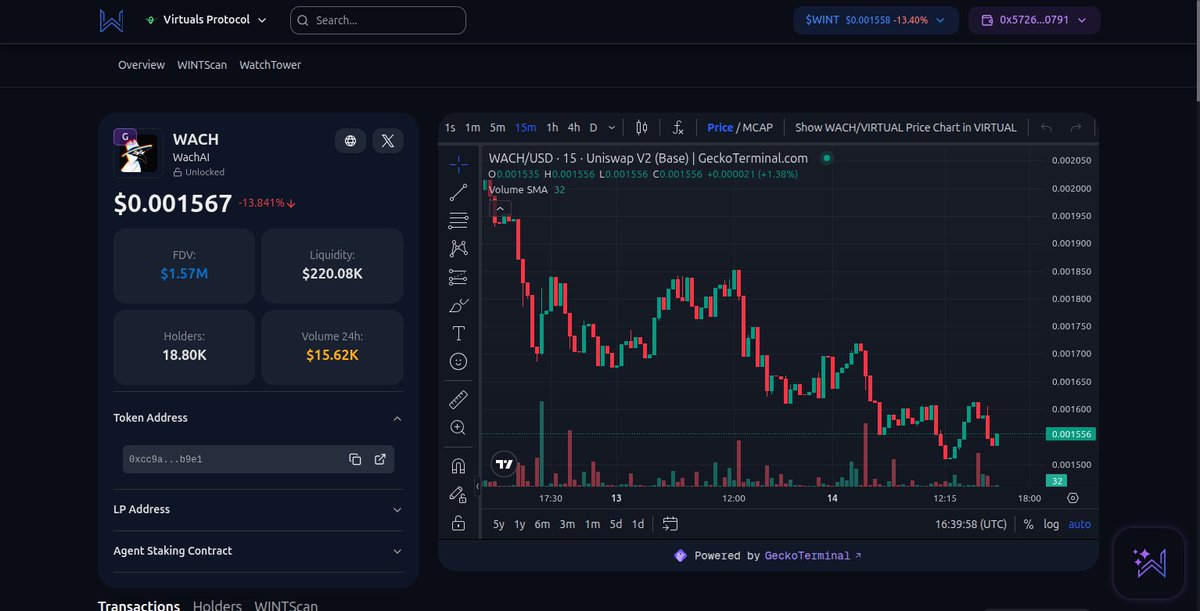The height and width of the screenshot is (611, 1200).
Task: Open chart price-scale settings gear
Action: 1073,498
